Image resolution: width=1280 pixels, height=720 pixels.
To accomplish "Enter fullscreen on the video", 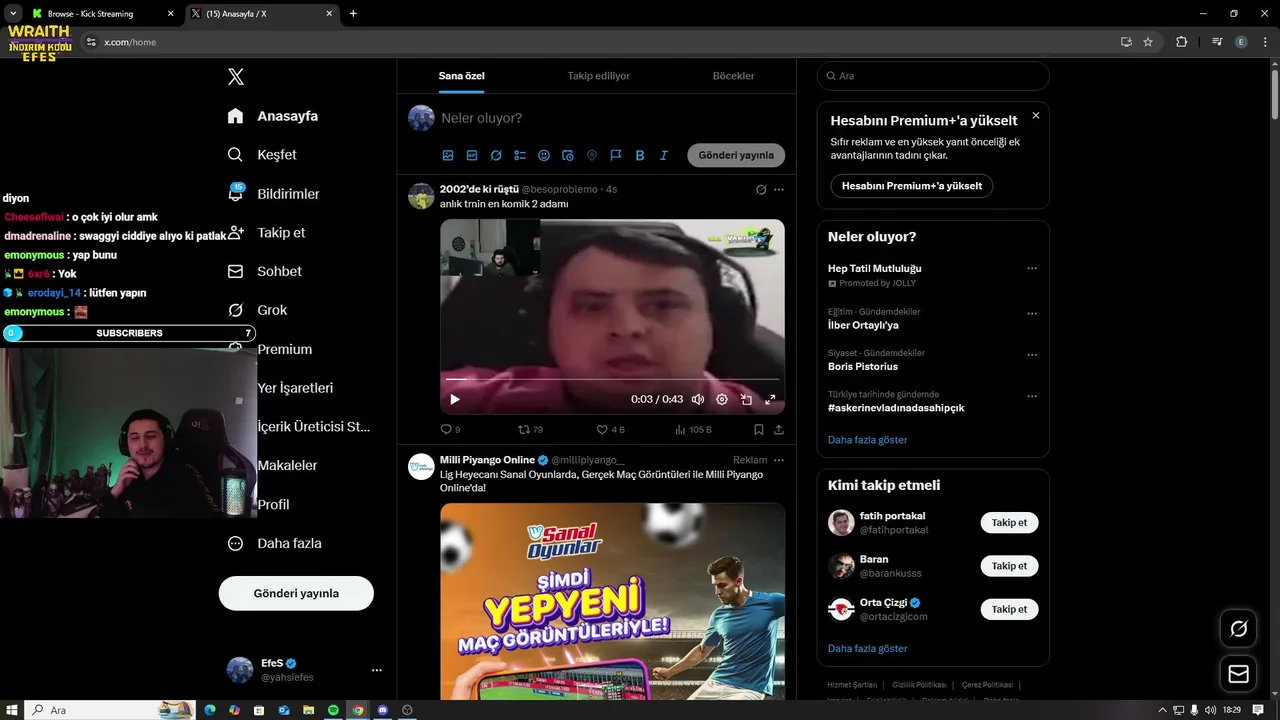I will point(770,399).
